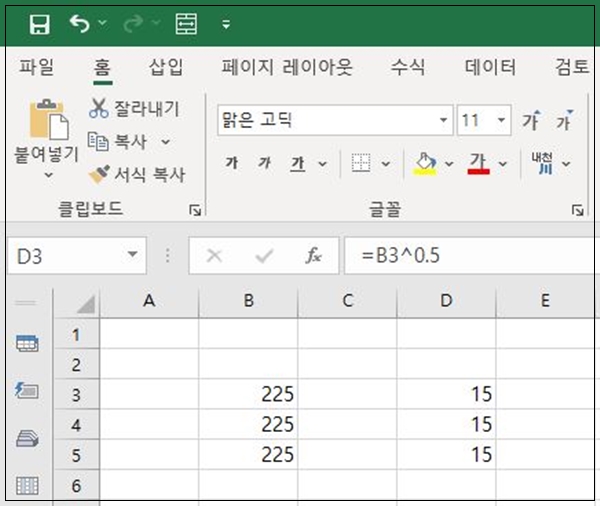Click the 내천 phonetic guide icon
This screenshot has height=506, width=600.
click(542, 163)
